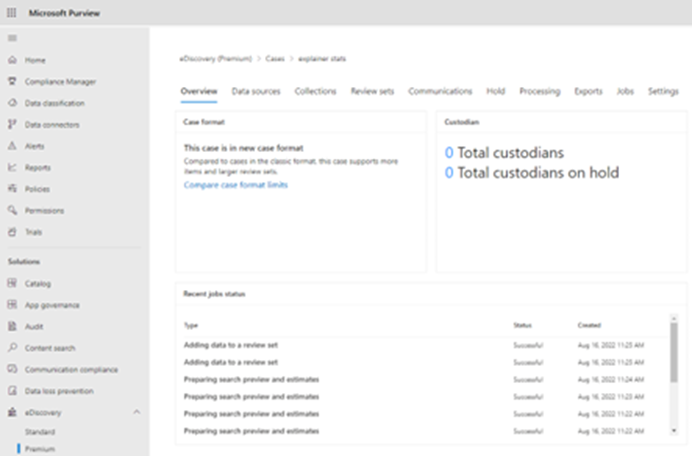Click the jobs list scroll up arrow

click(x=674, y=318)
